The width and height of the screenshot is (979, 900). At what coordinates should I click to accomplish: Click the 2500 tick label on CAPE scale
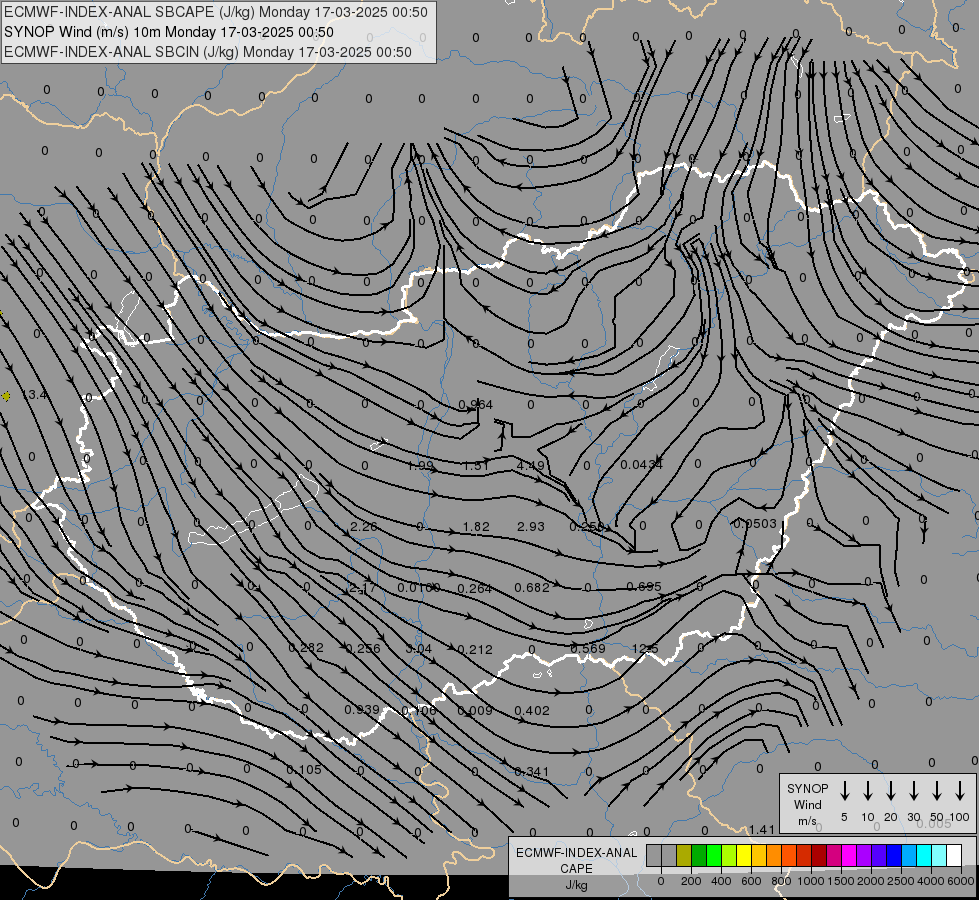pos(900,881)
